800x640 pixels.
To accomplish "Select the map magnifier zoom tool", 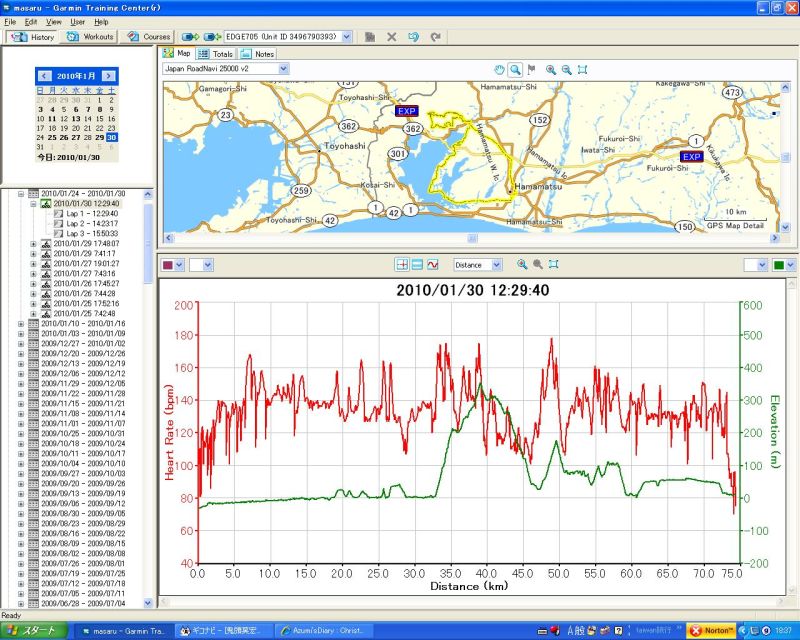I will click(515, 69).
